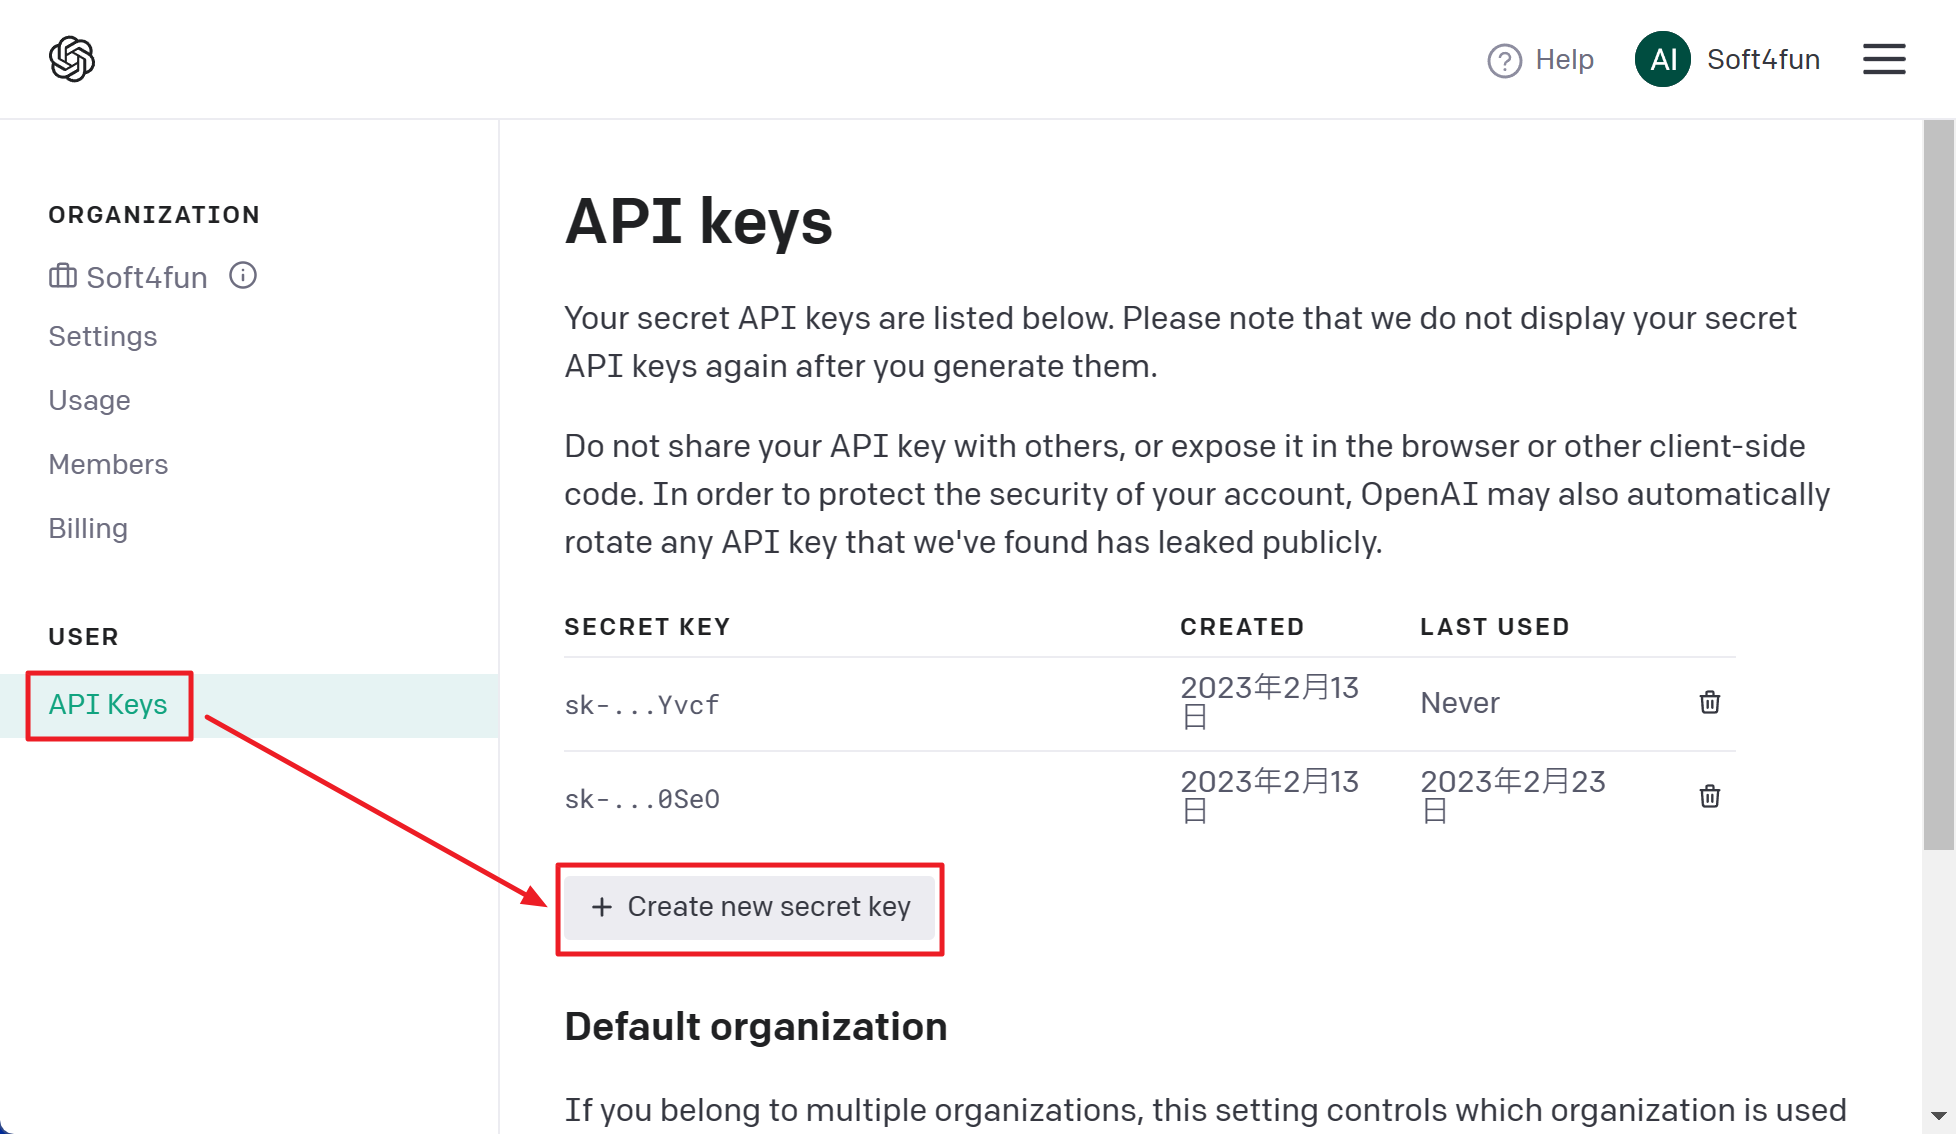This screenshot has width=1956, height=1134.
Task: Select API Keys in sidebar
Action: point(108,704)
